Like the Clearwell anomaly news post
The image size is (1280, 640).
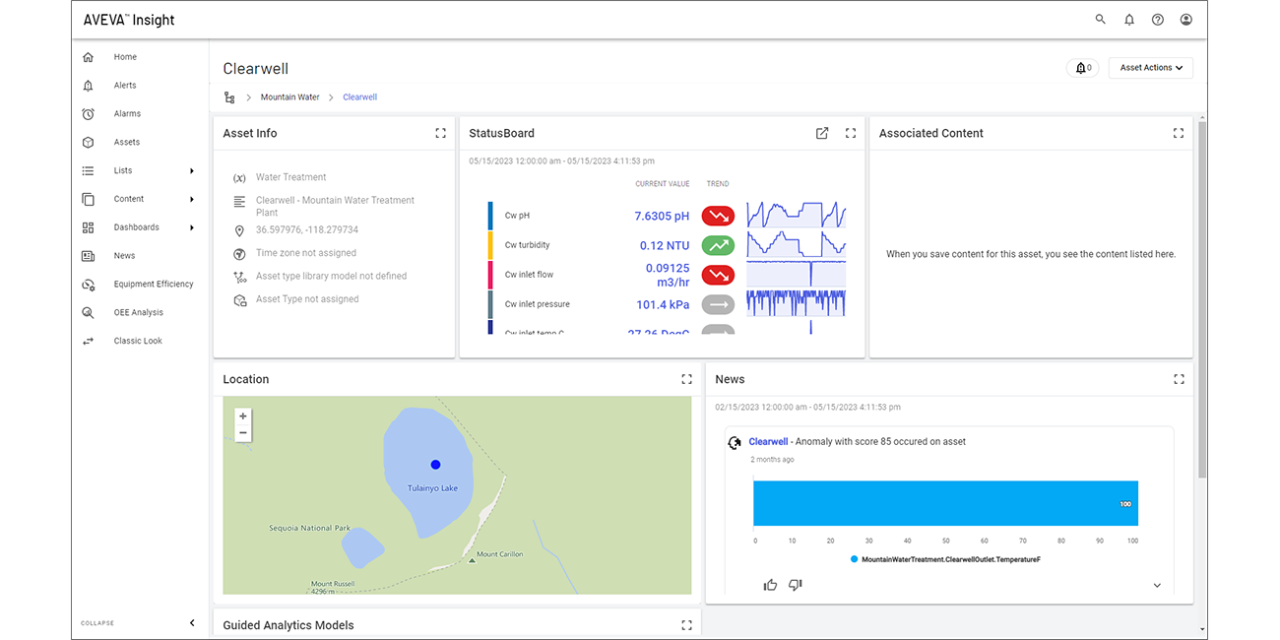click(x=770, y=585)
